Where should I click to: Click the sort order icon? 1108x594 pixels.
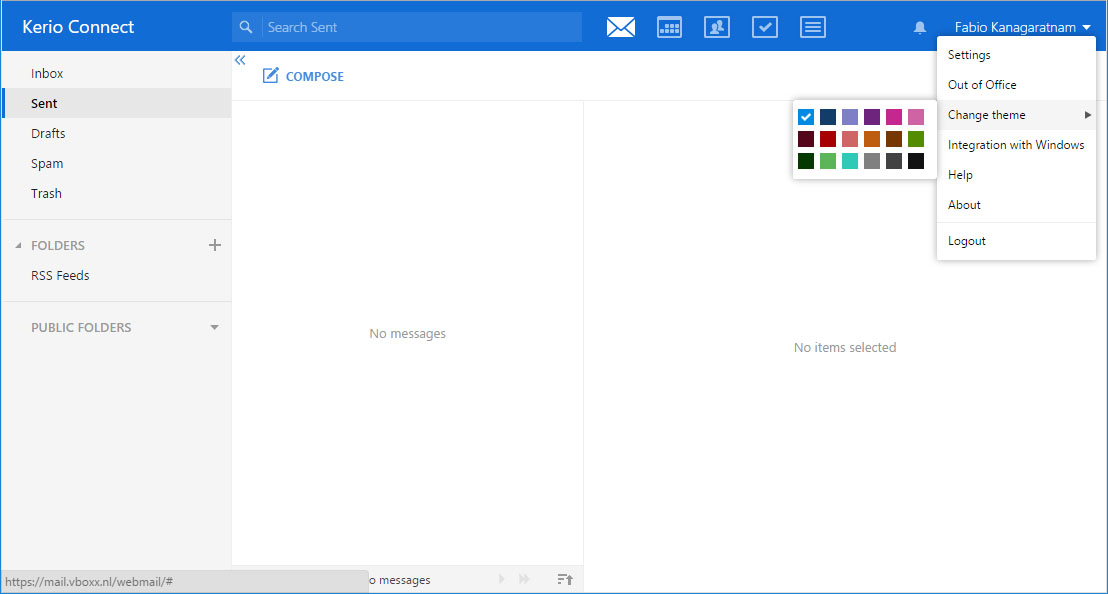pos(565,579)
